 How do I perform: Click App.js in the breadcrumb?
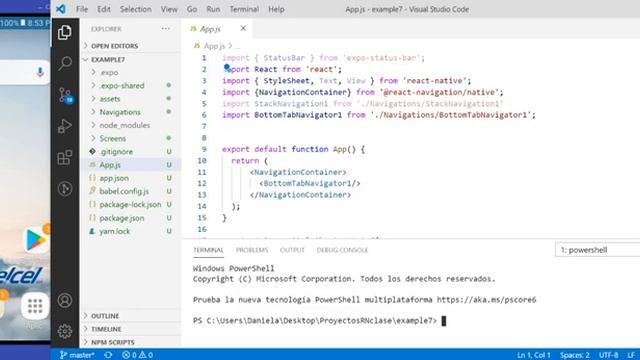pyautogui.click(x=214, y=46)
